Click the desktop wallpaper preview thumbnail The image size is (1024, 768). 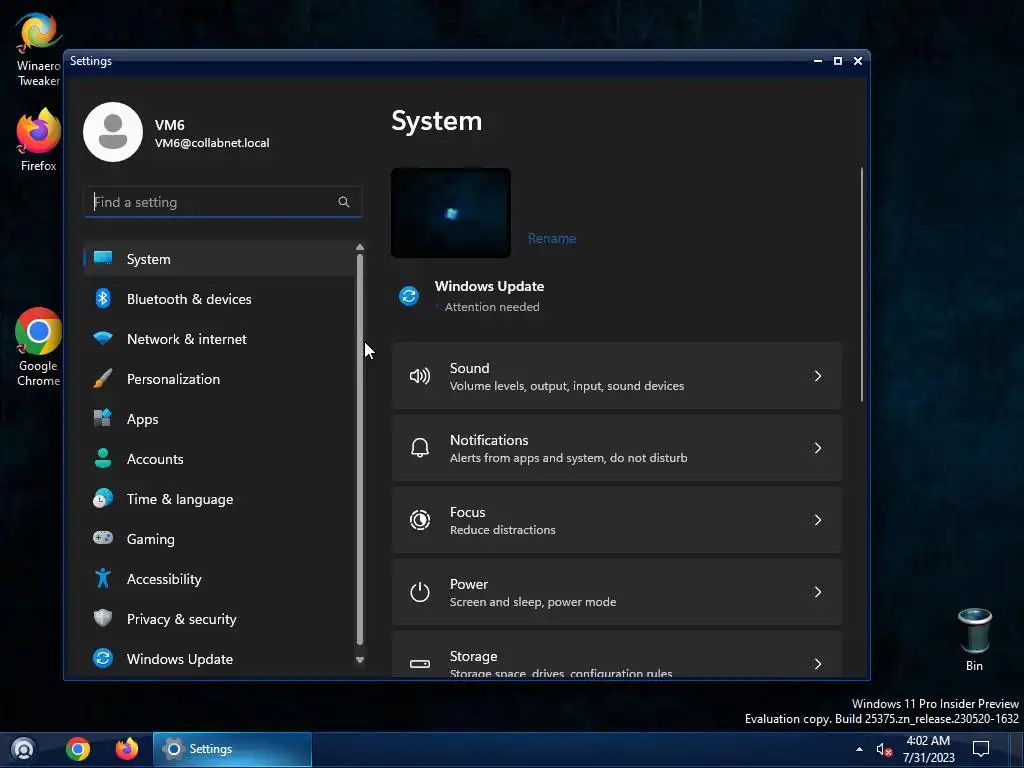[451, 213]
